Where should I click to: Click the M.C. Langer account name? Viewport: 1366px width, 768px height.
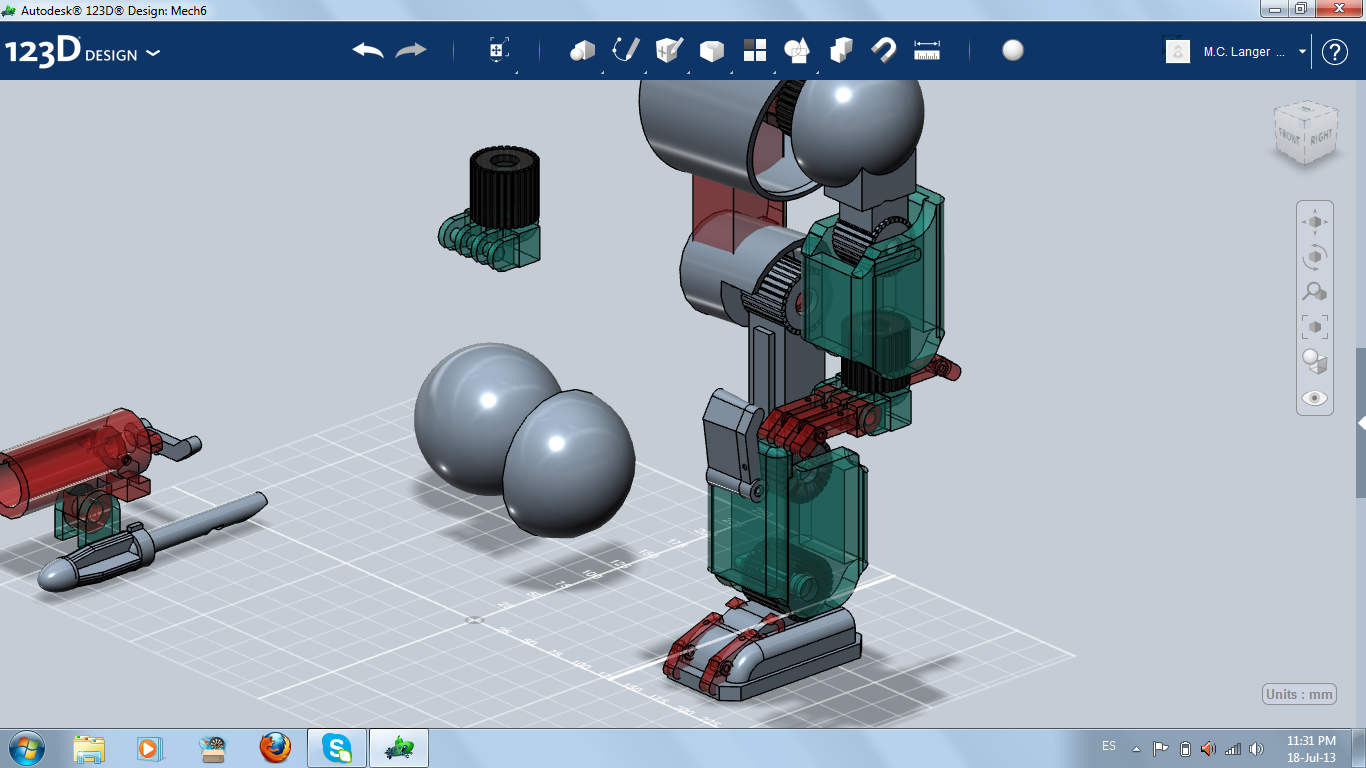coord(1244,52)
